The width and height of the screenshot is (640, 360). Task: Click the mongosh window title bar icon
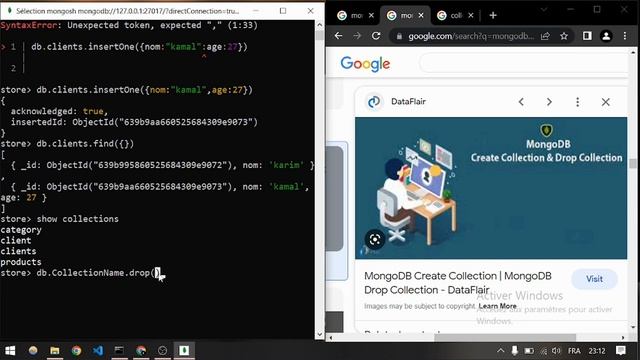(x=9, y=11)
